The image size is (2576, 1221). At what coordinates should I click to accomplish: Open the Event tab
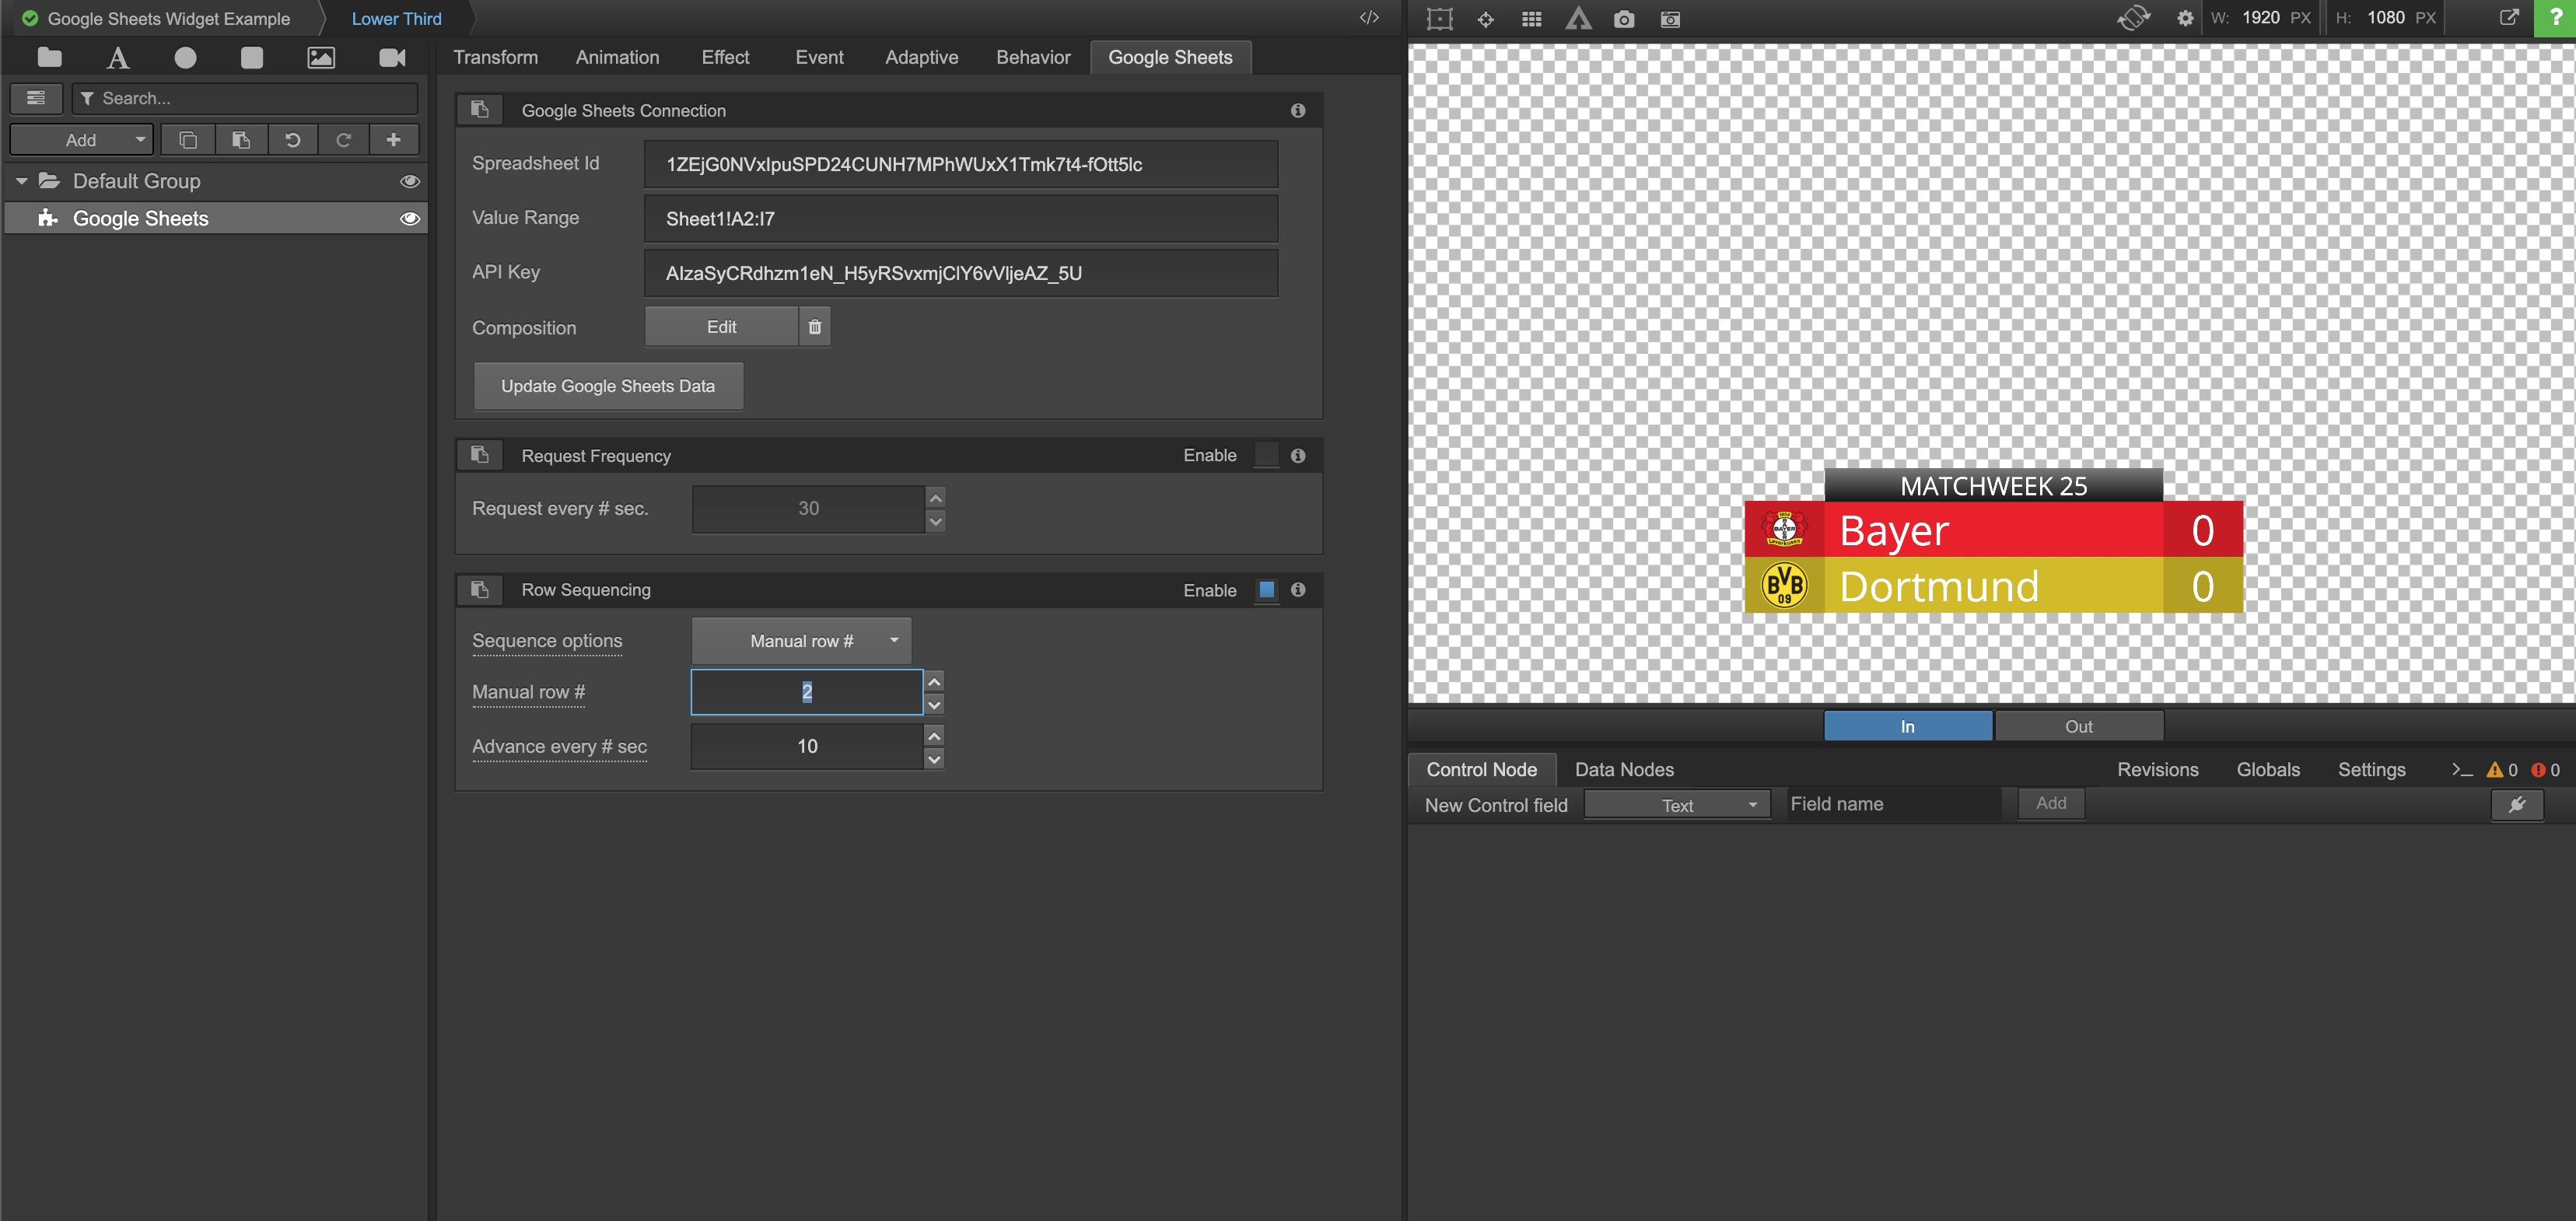(819, 57)
